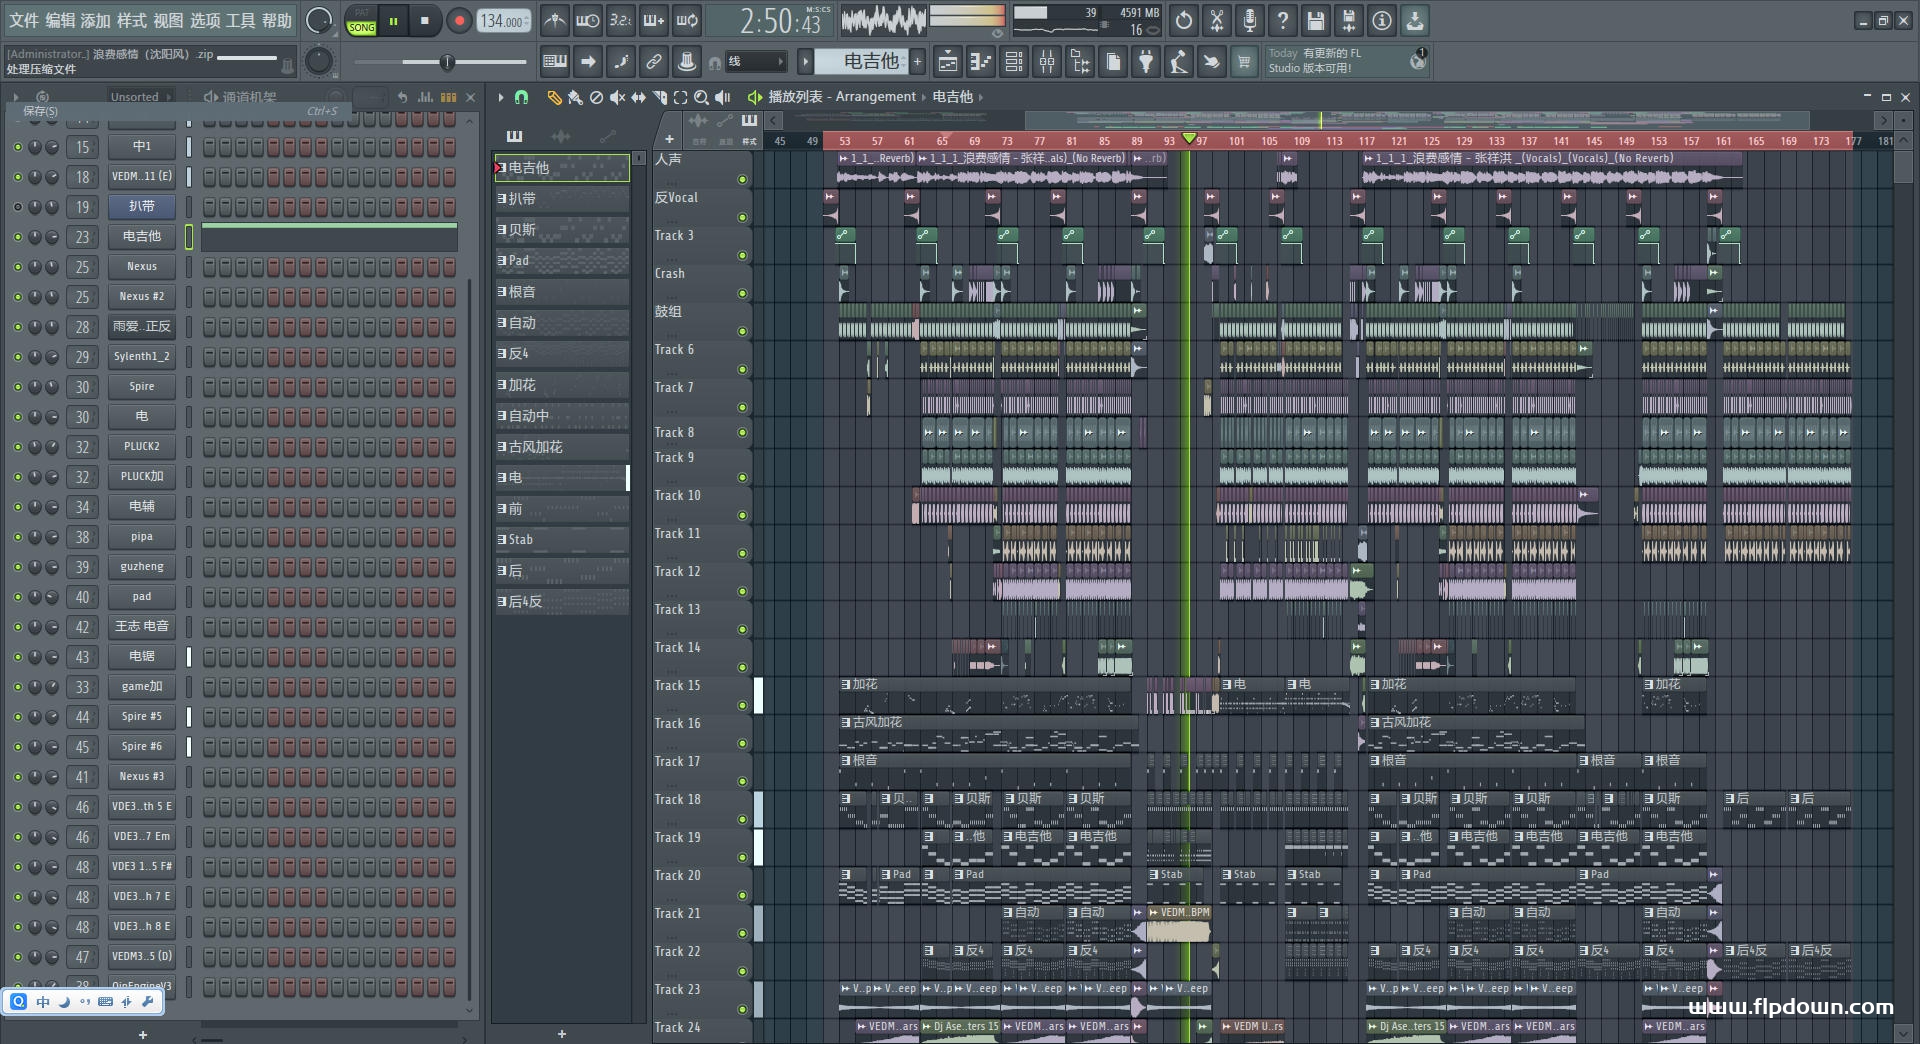The width and height of the screenshot is (1920, 1044).
Task: Click the playlist zoom magnifier tool
Action: point(701,97)
